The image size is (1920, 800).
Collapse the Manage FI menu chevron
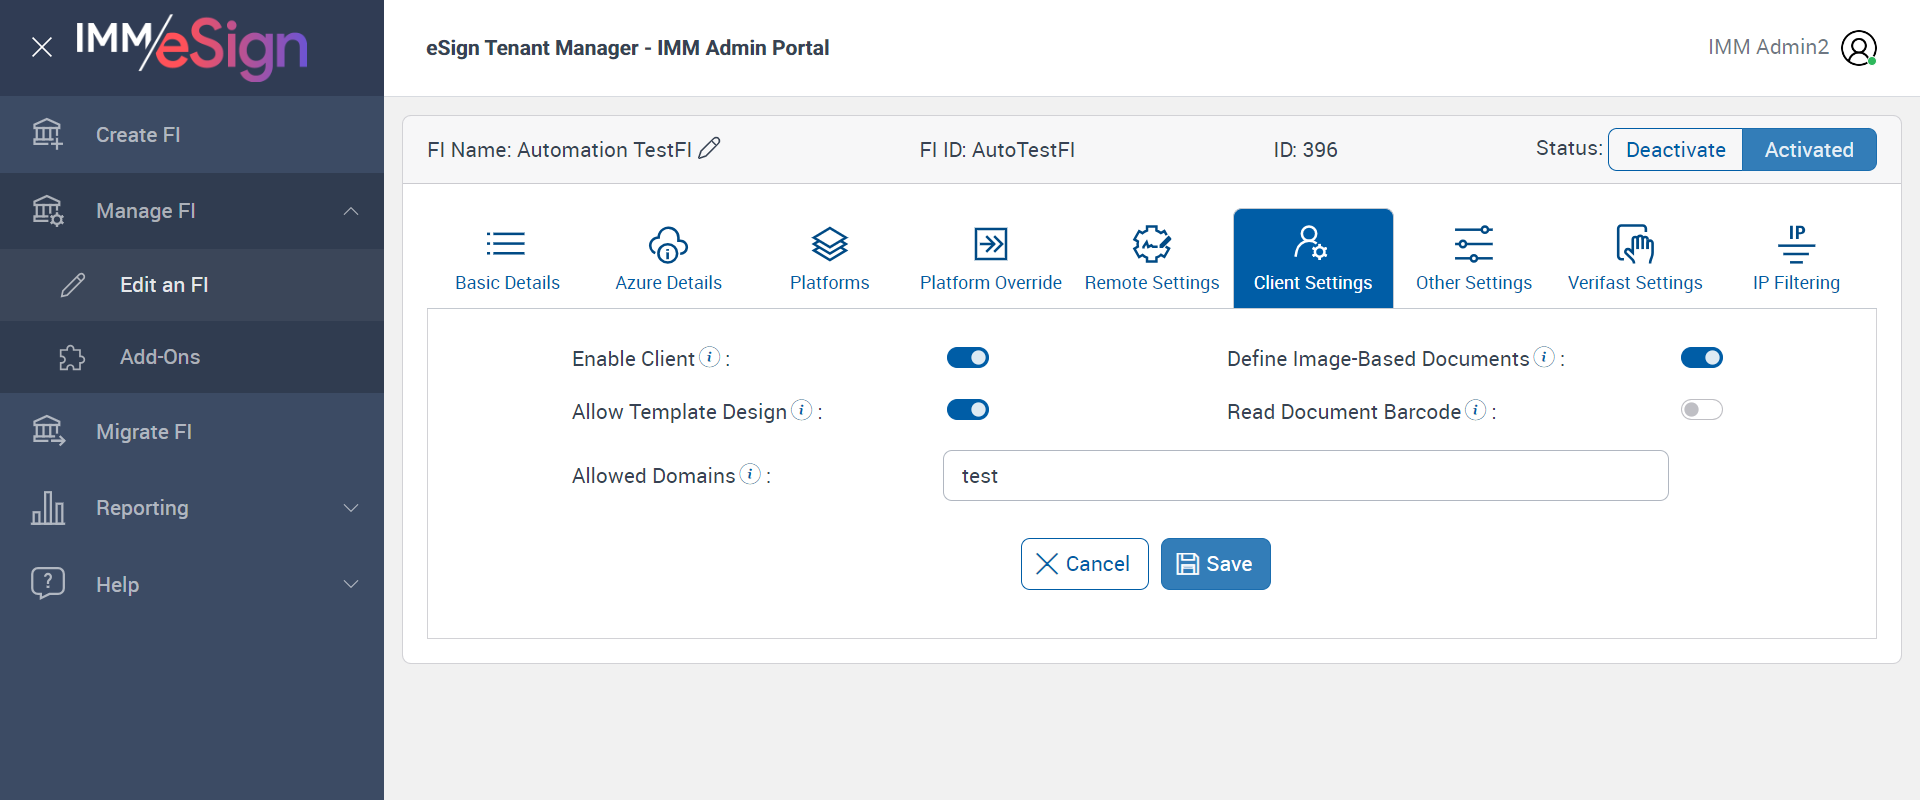[351, 211]
